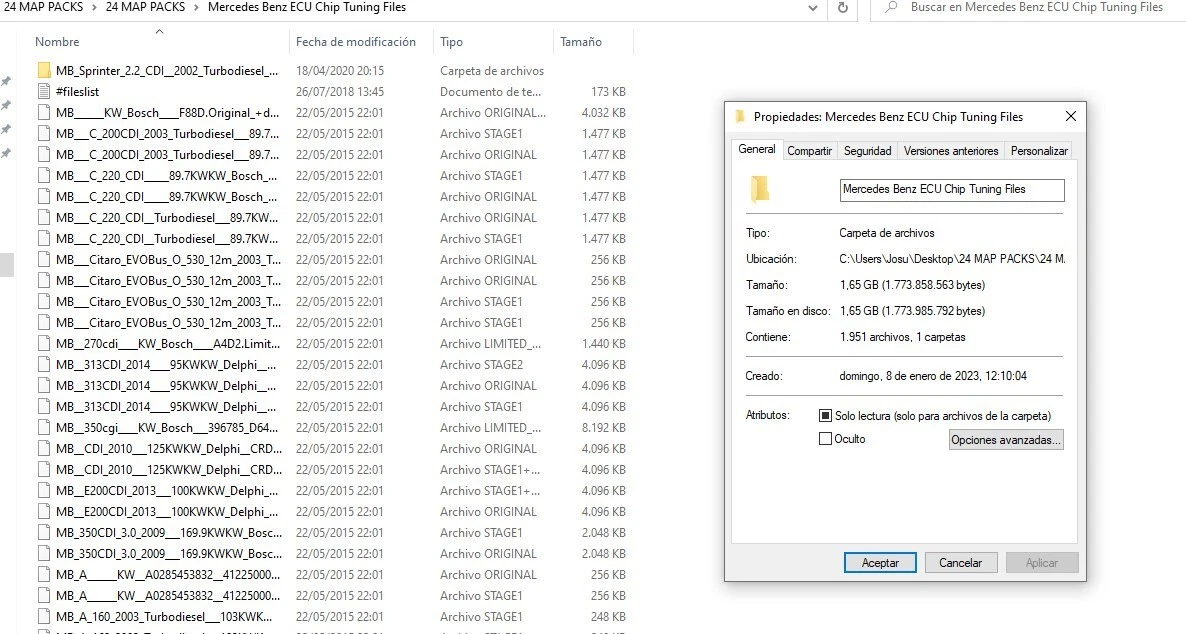Click the folder icon in Properties title bar

740,117
